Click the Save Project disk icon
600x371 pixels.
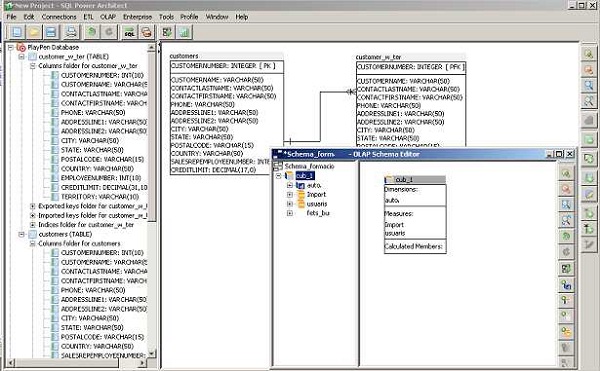pos(51,32)
